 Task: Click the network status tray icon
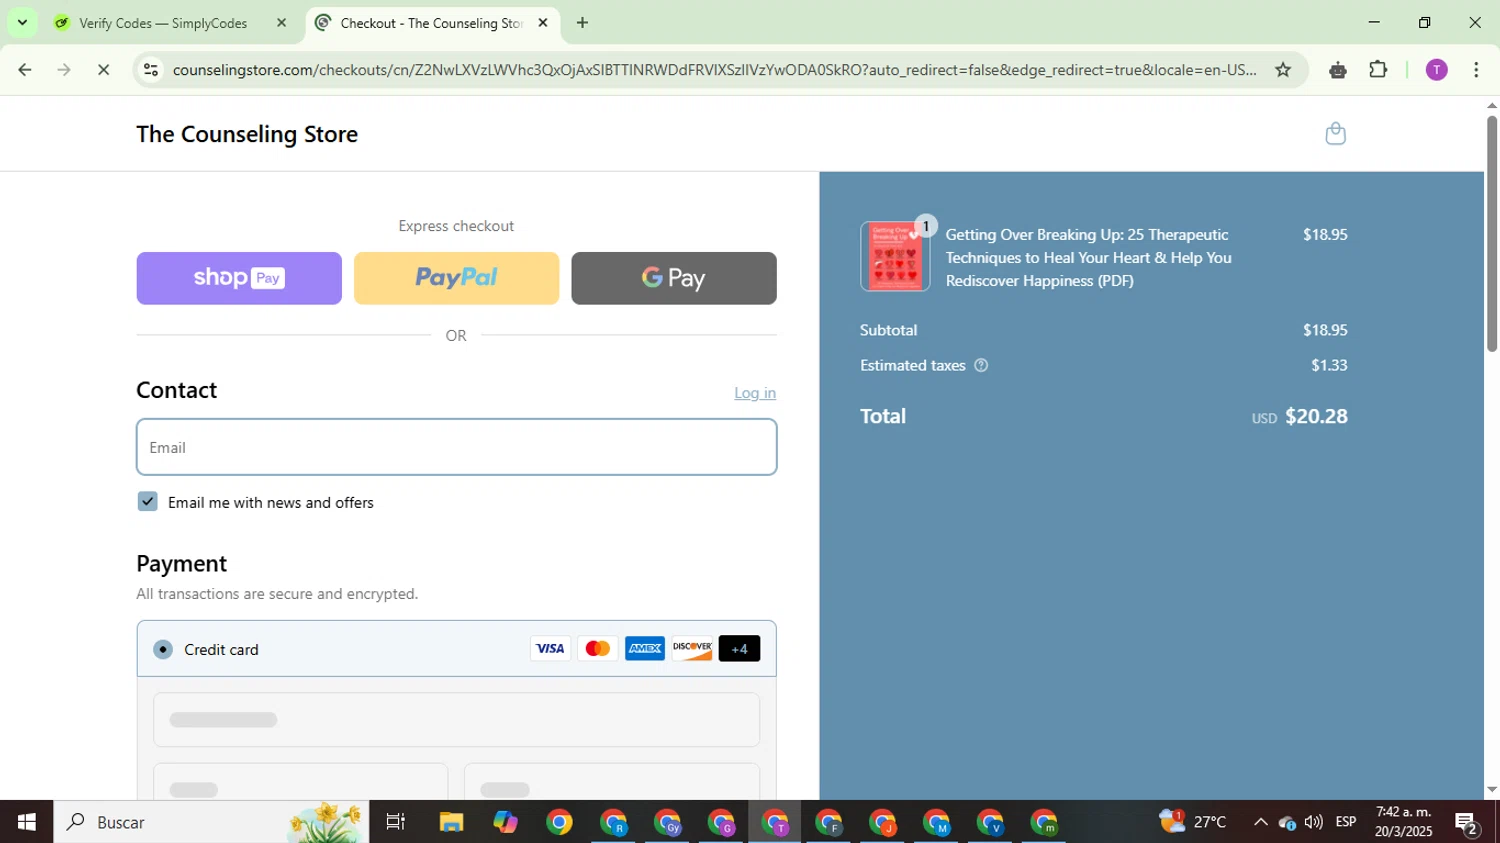click(1287, 823)
